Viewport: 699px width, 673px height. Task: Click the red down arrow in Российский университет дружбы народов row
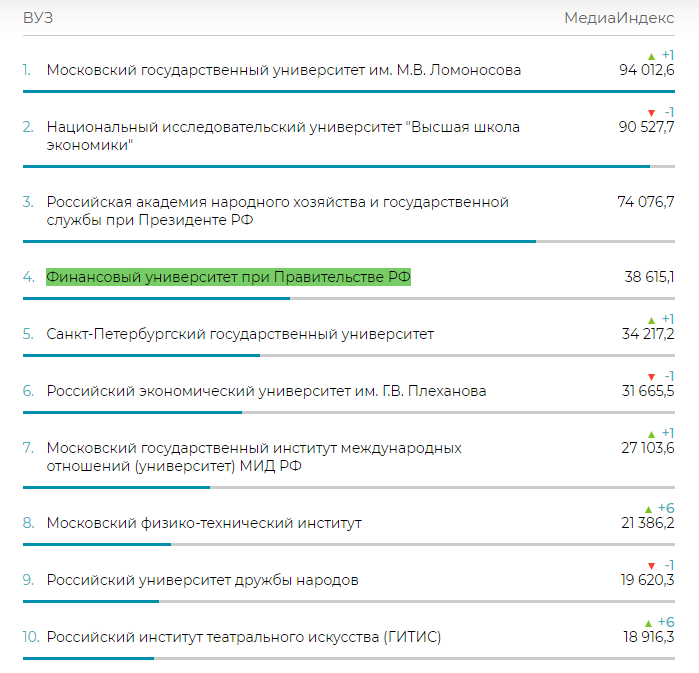[x=652, y=565]
